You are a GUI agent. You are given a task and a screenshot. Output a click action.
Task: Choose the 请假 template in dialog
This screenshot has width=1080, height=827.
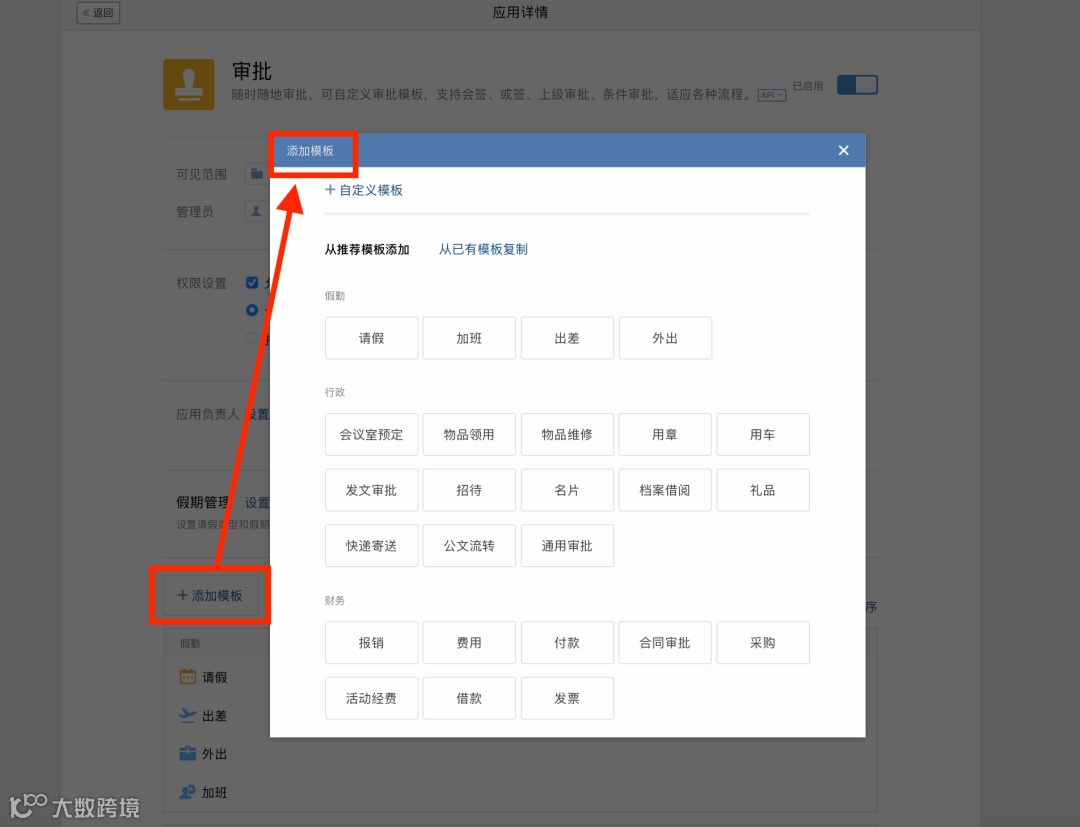point(371,338)
